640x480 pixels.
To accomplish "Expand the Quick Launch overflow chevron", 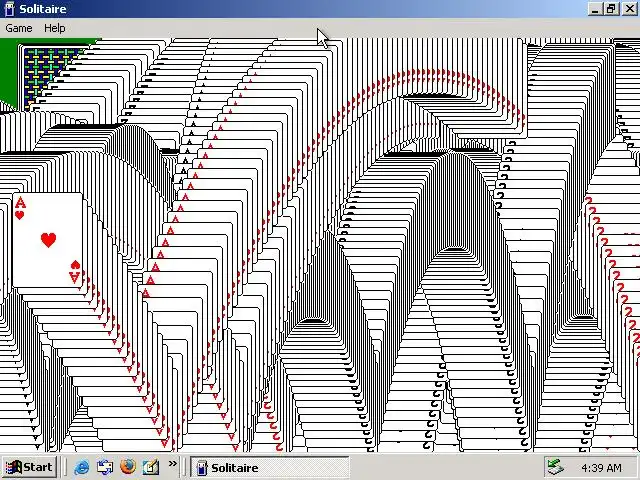I will [173, 464].
